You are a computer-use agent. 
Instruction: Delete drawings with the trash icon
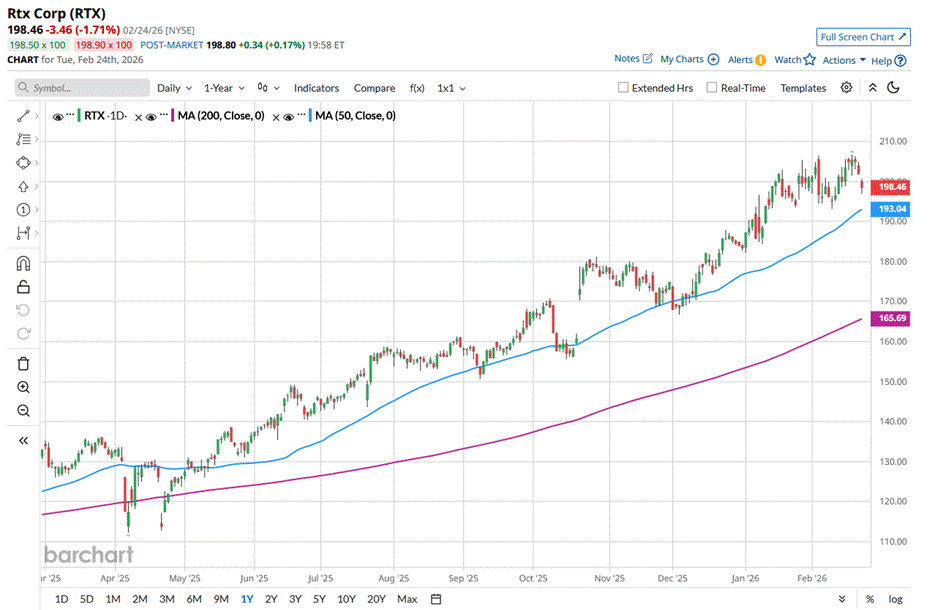click(23, 363)
